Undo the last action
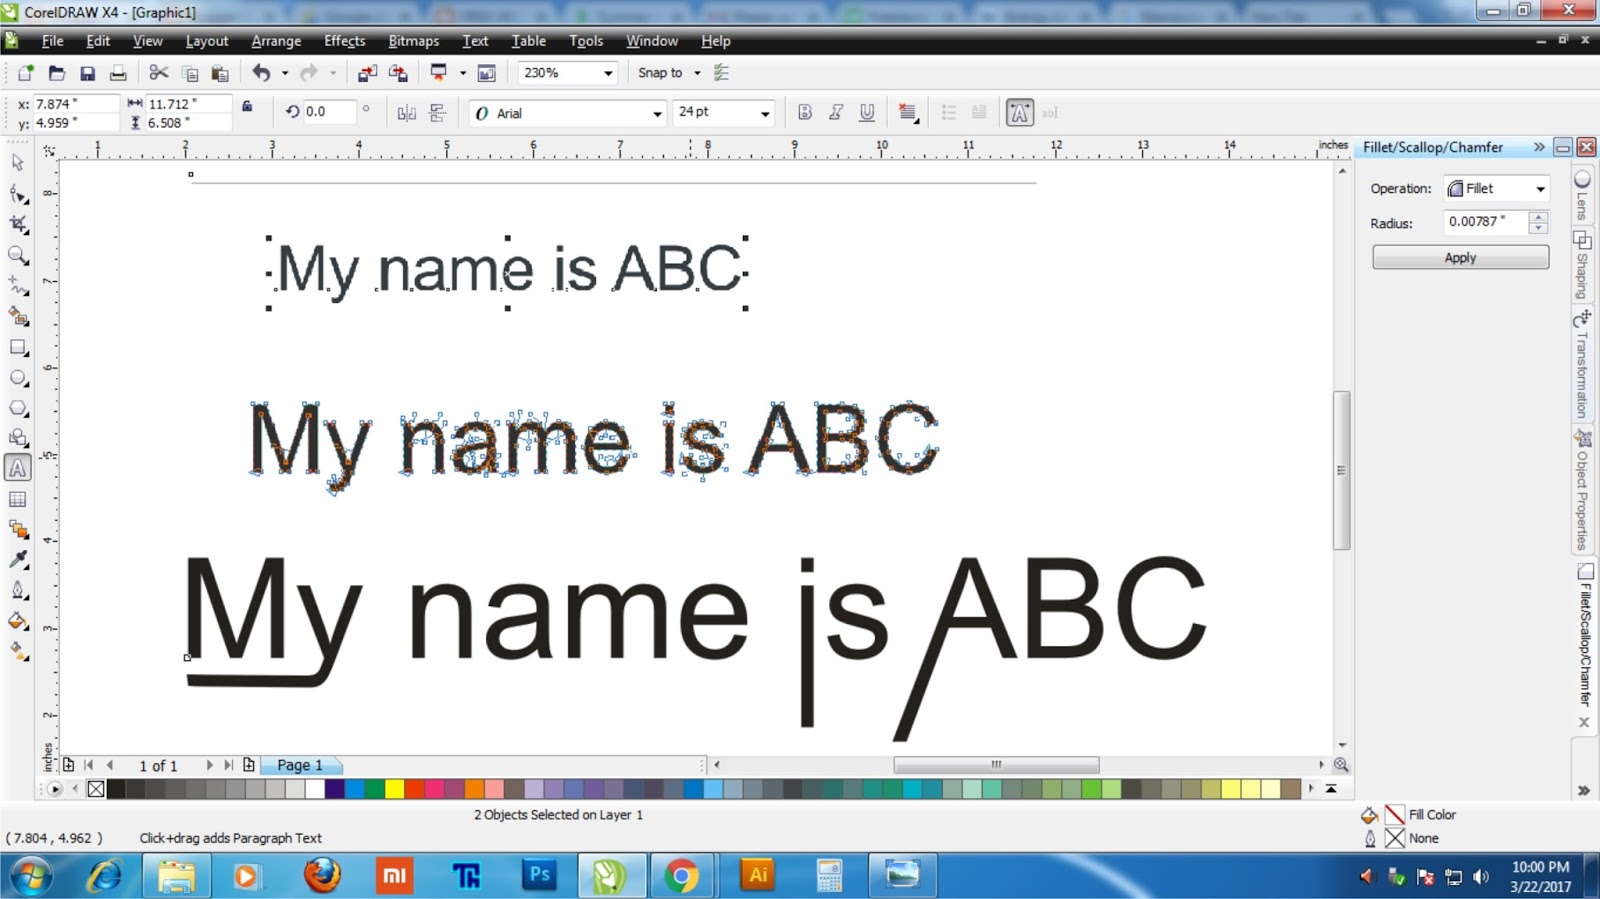Viewport: 1600px width, 899px height. (x=261, y=73)
